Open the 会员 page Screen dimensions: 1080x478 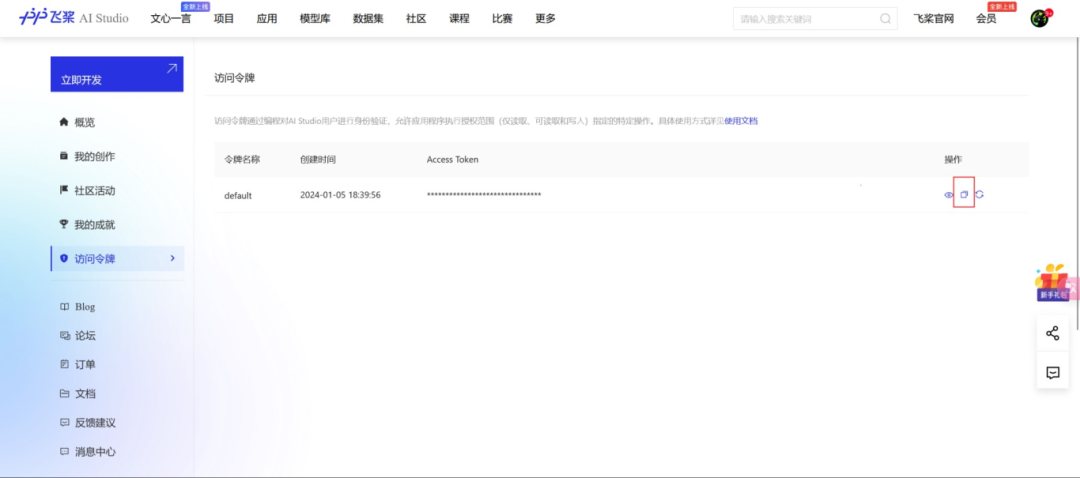click(986, 19)
